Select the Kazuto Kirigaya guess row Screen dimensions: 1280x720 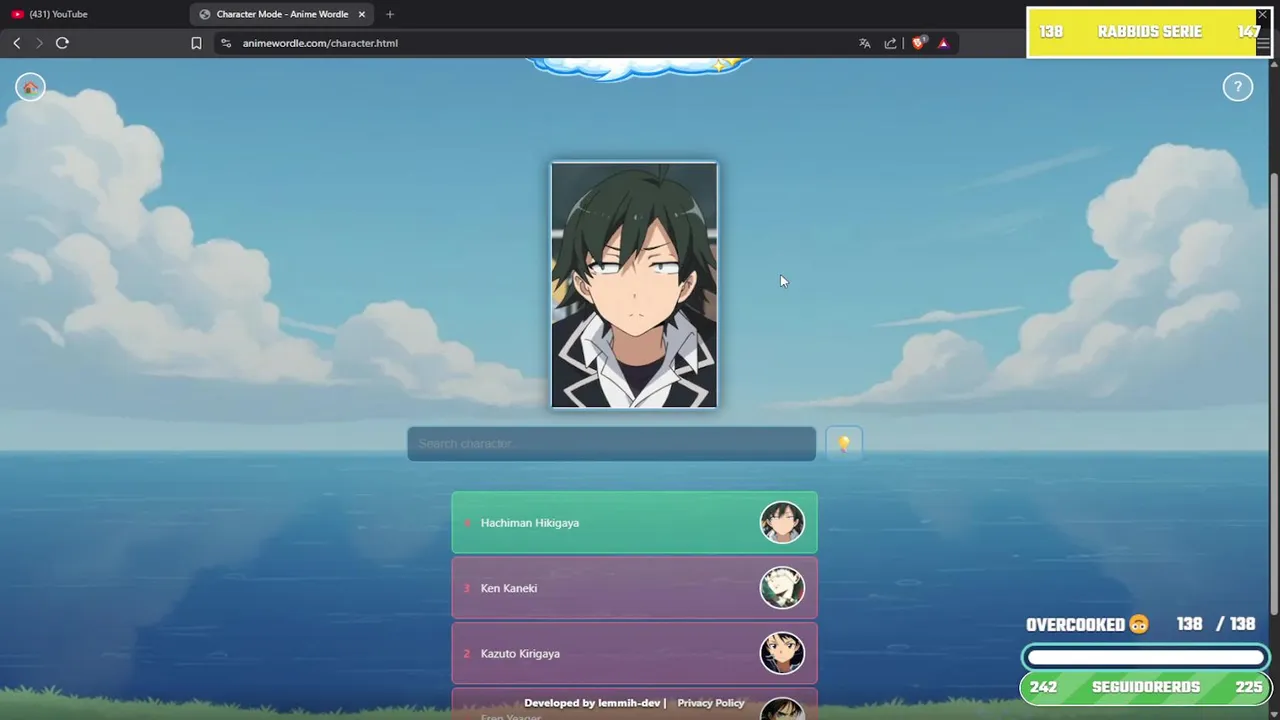[x=634, y=653]
